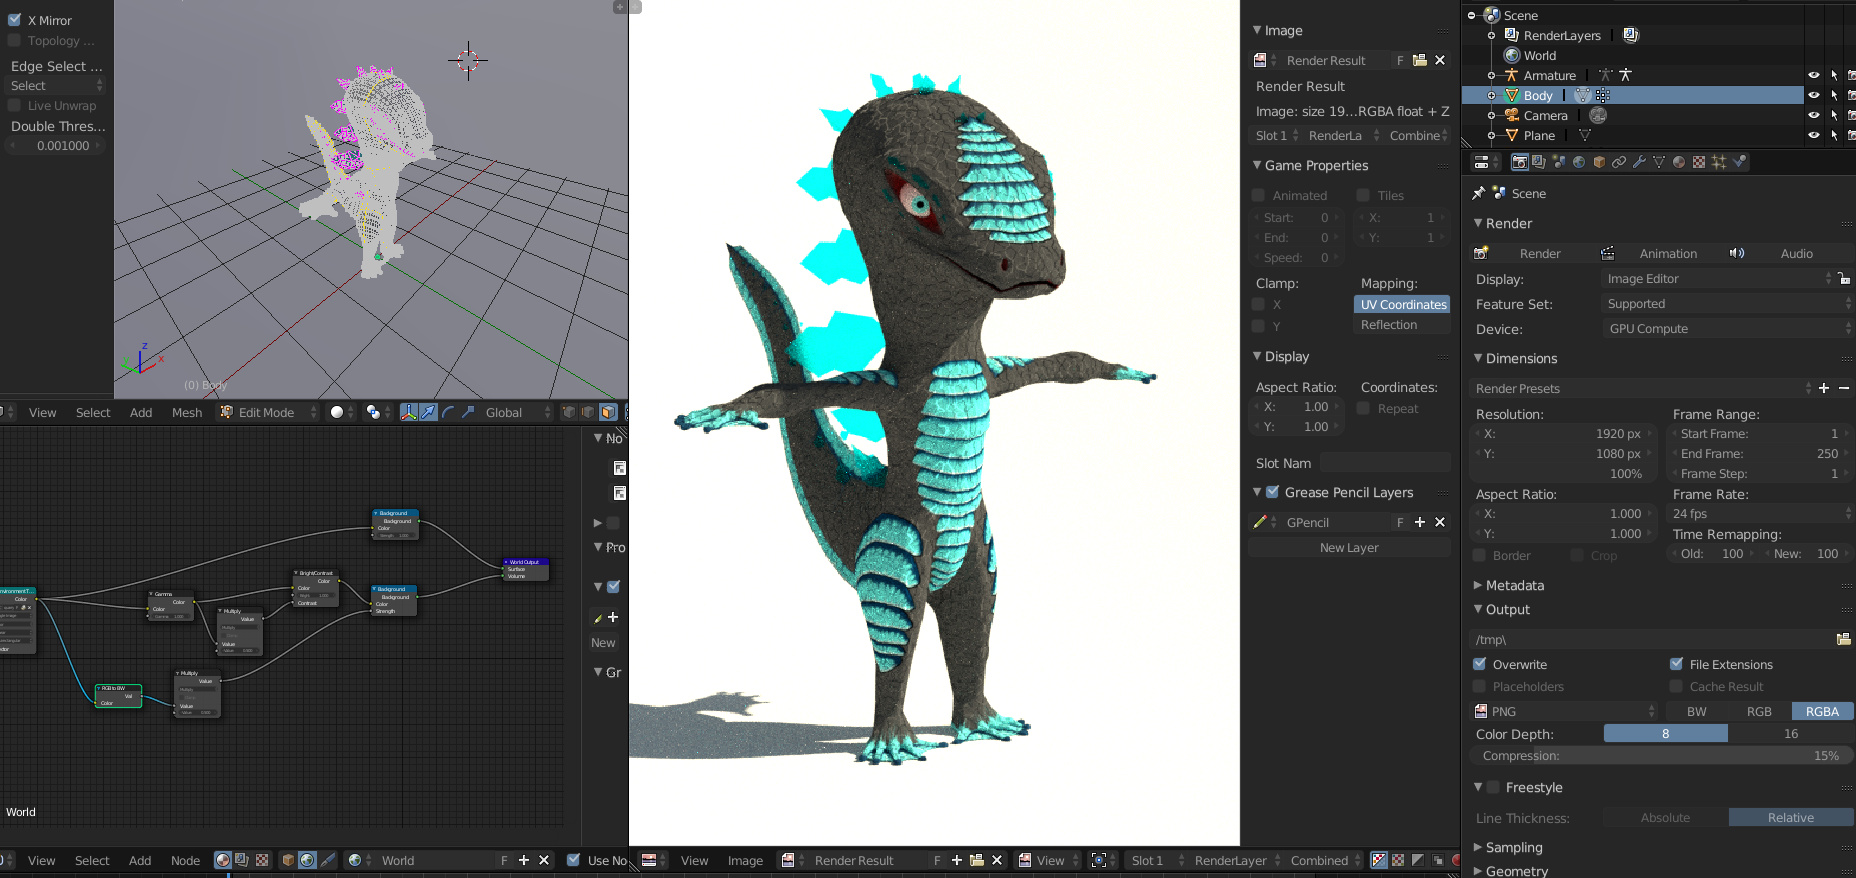Click the pin icon beside Scene
Viewport: 1856px width, 878px height.
pos(1479,193)
